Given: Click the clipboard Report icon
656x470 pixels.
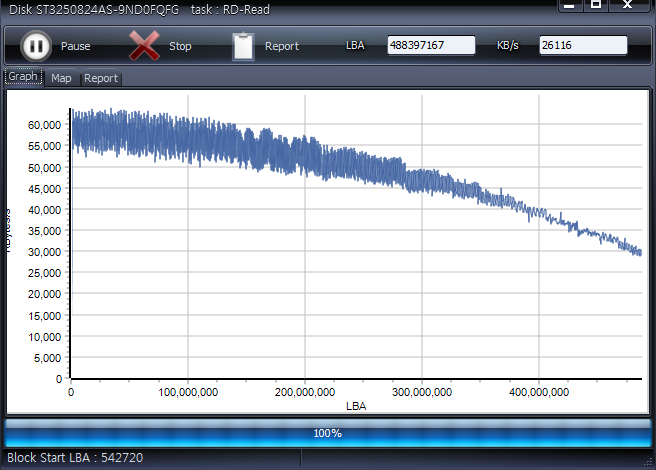Looking at the screenshot, I should pyautogui.click(x=243, y=46).
